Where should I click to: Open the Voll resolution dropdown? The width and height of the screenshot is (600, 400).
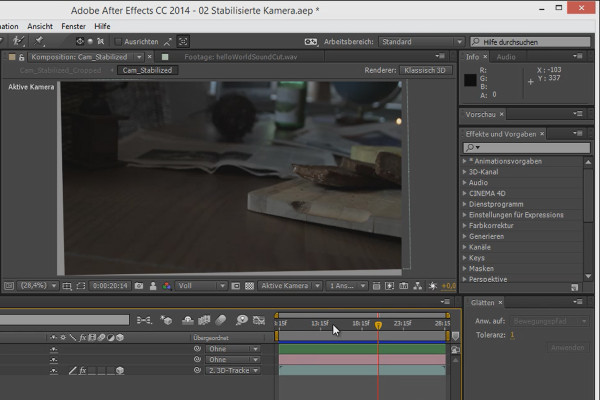pos(201,286)
